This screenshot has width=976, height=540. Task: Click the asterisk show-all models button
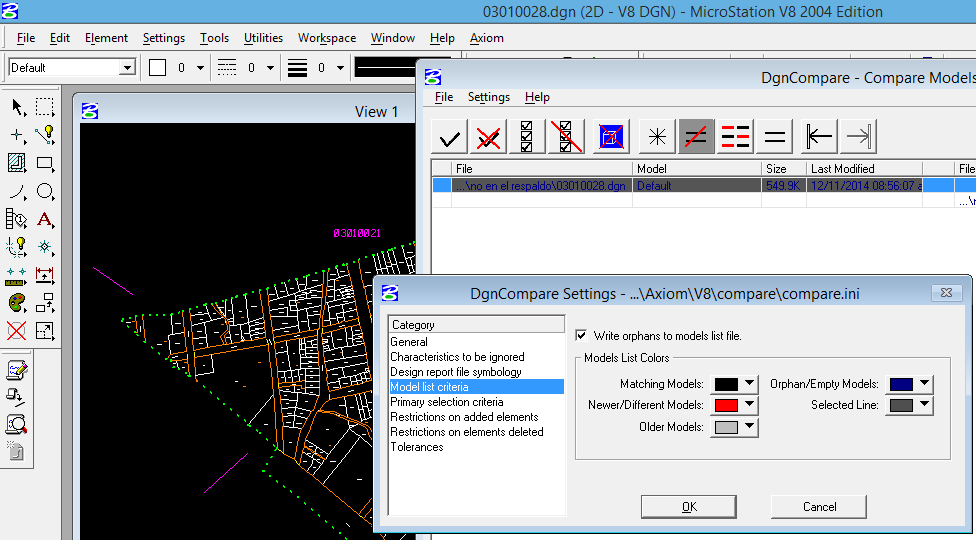[x=657, y=137]
